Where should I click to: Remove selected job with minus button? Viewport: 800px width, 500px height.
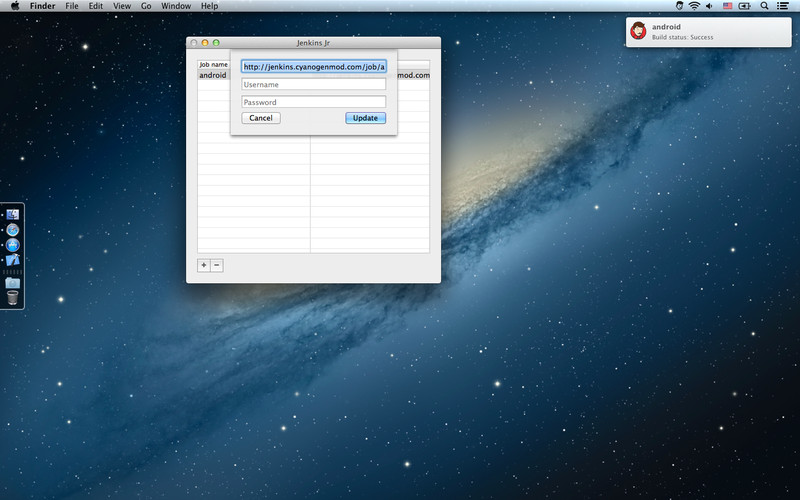(x=217, y=265)
